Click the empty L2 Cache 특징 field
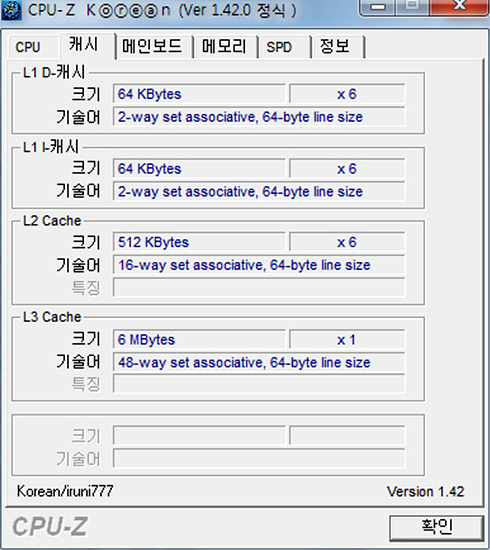Image resolution: width=490 pixels, height=550 pixels. 259,287
